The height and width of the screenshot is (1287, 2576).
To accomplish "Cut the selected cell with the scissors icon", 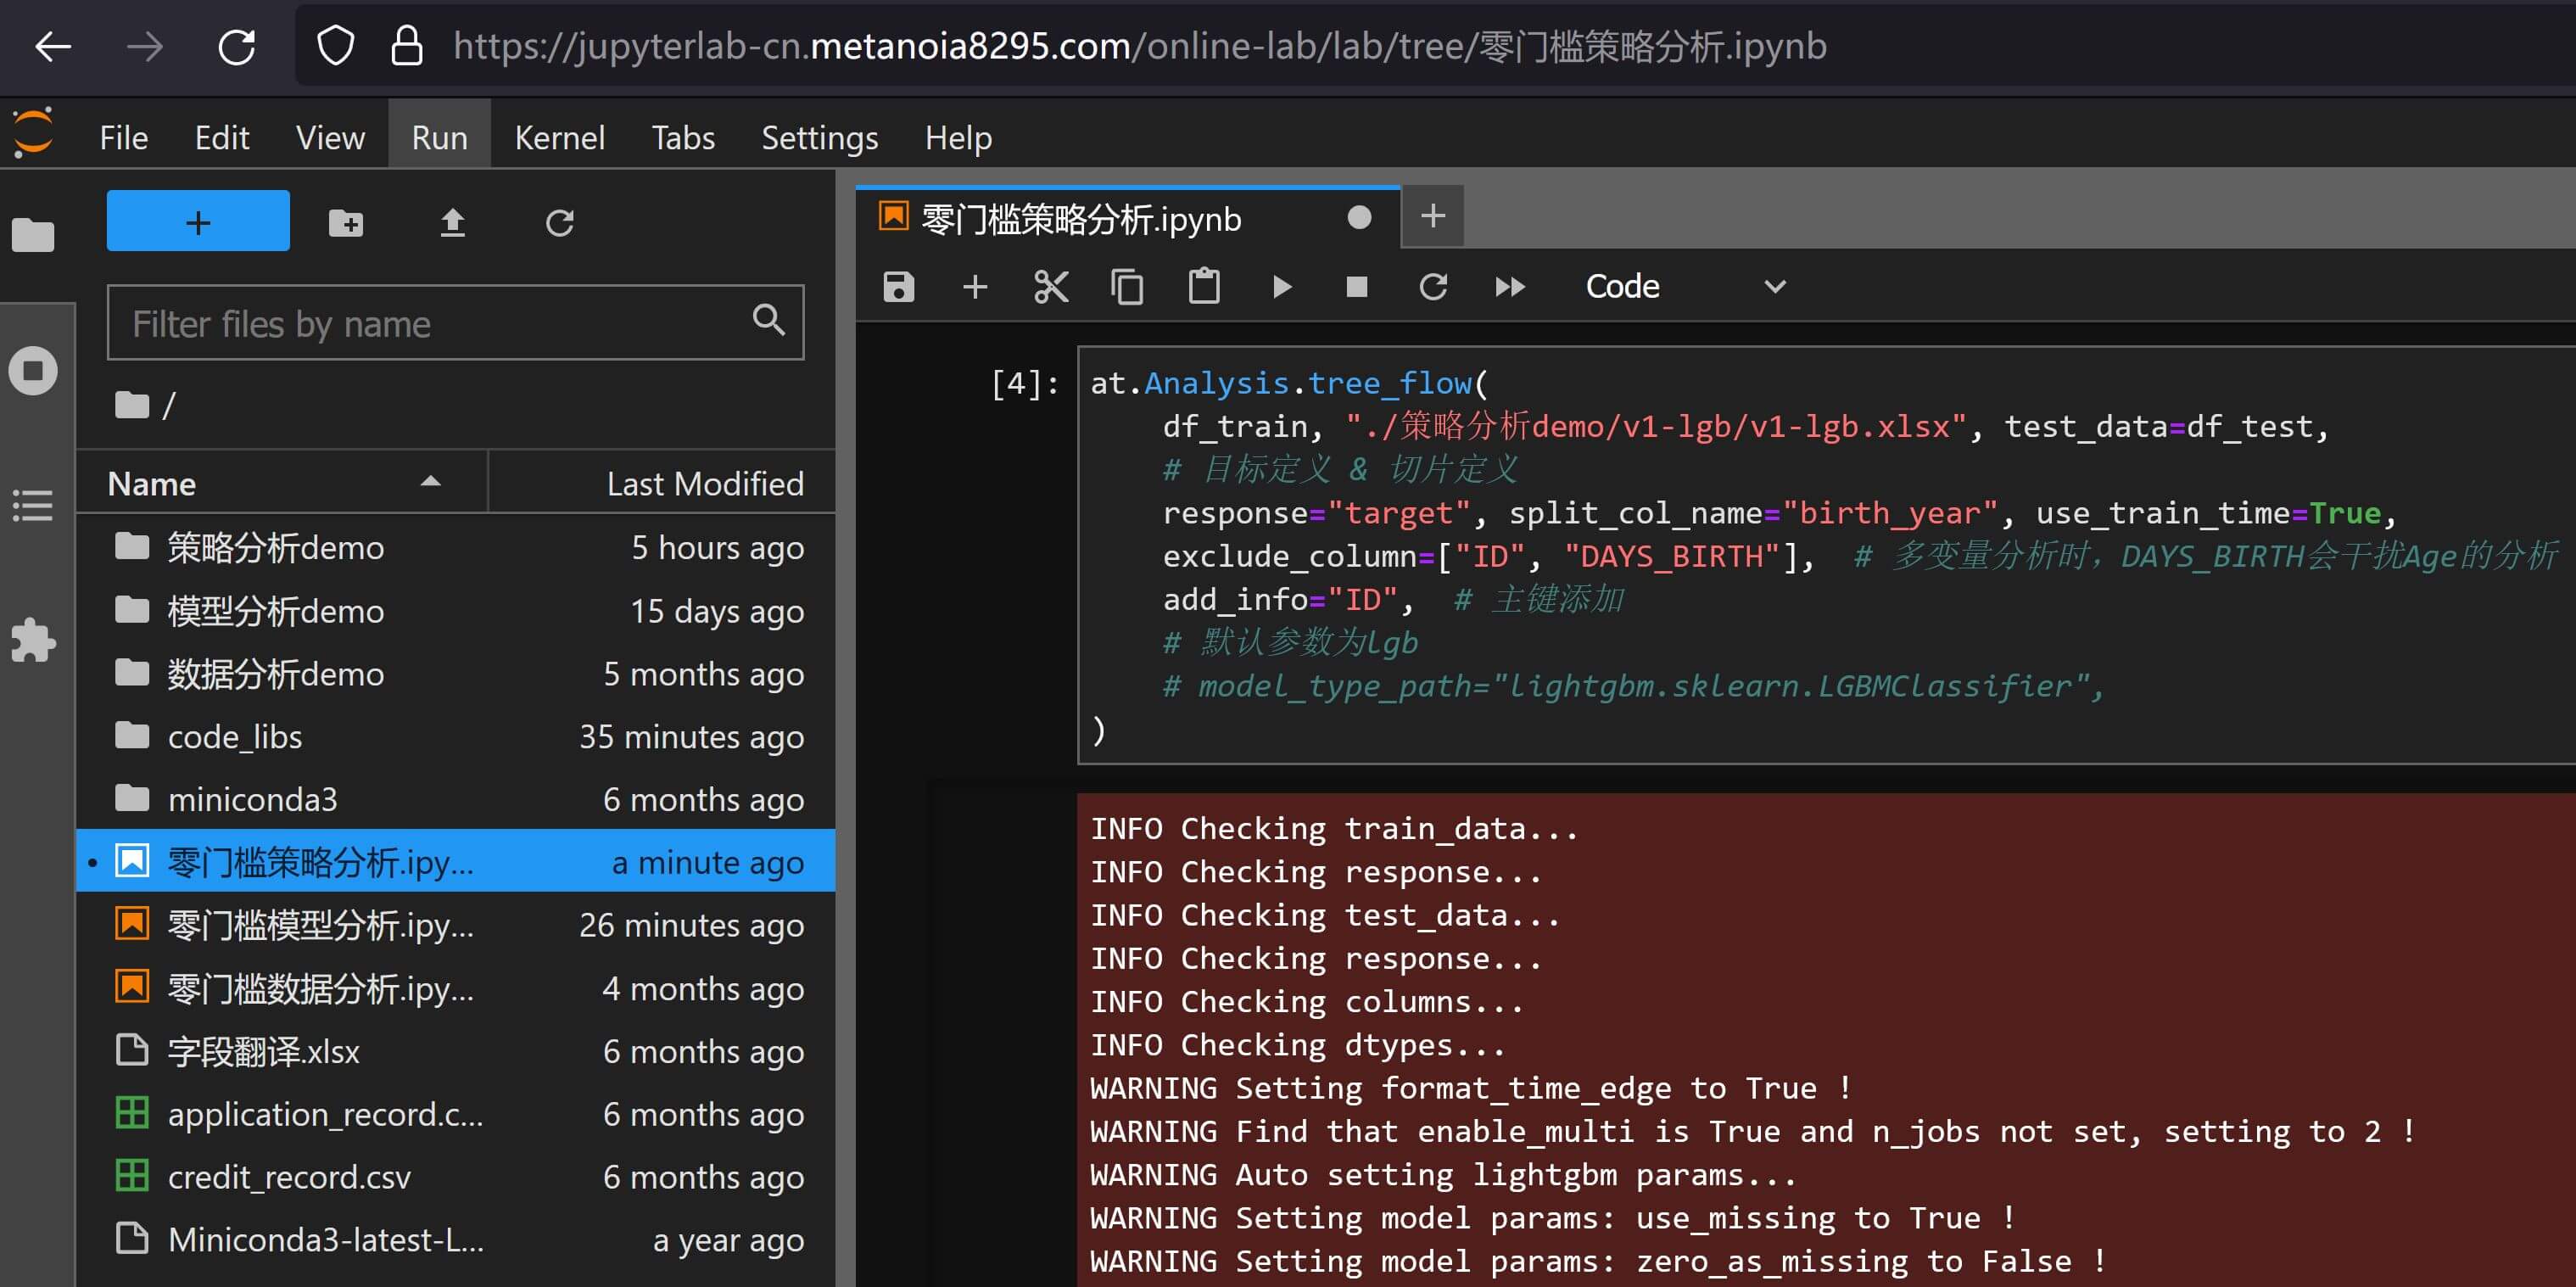I will 1051,287.
